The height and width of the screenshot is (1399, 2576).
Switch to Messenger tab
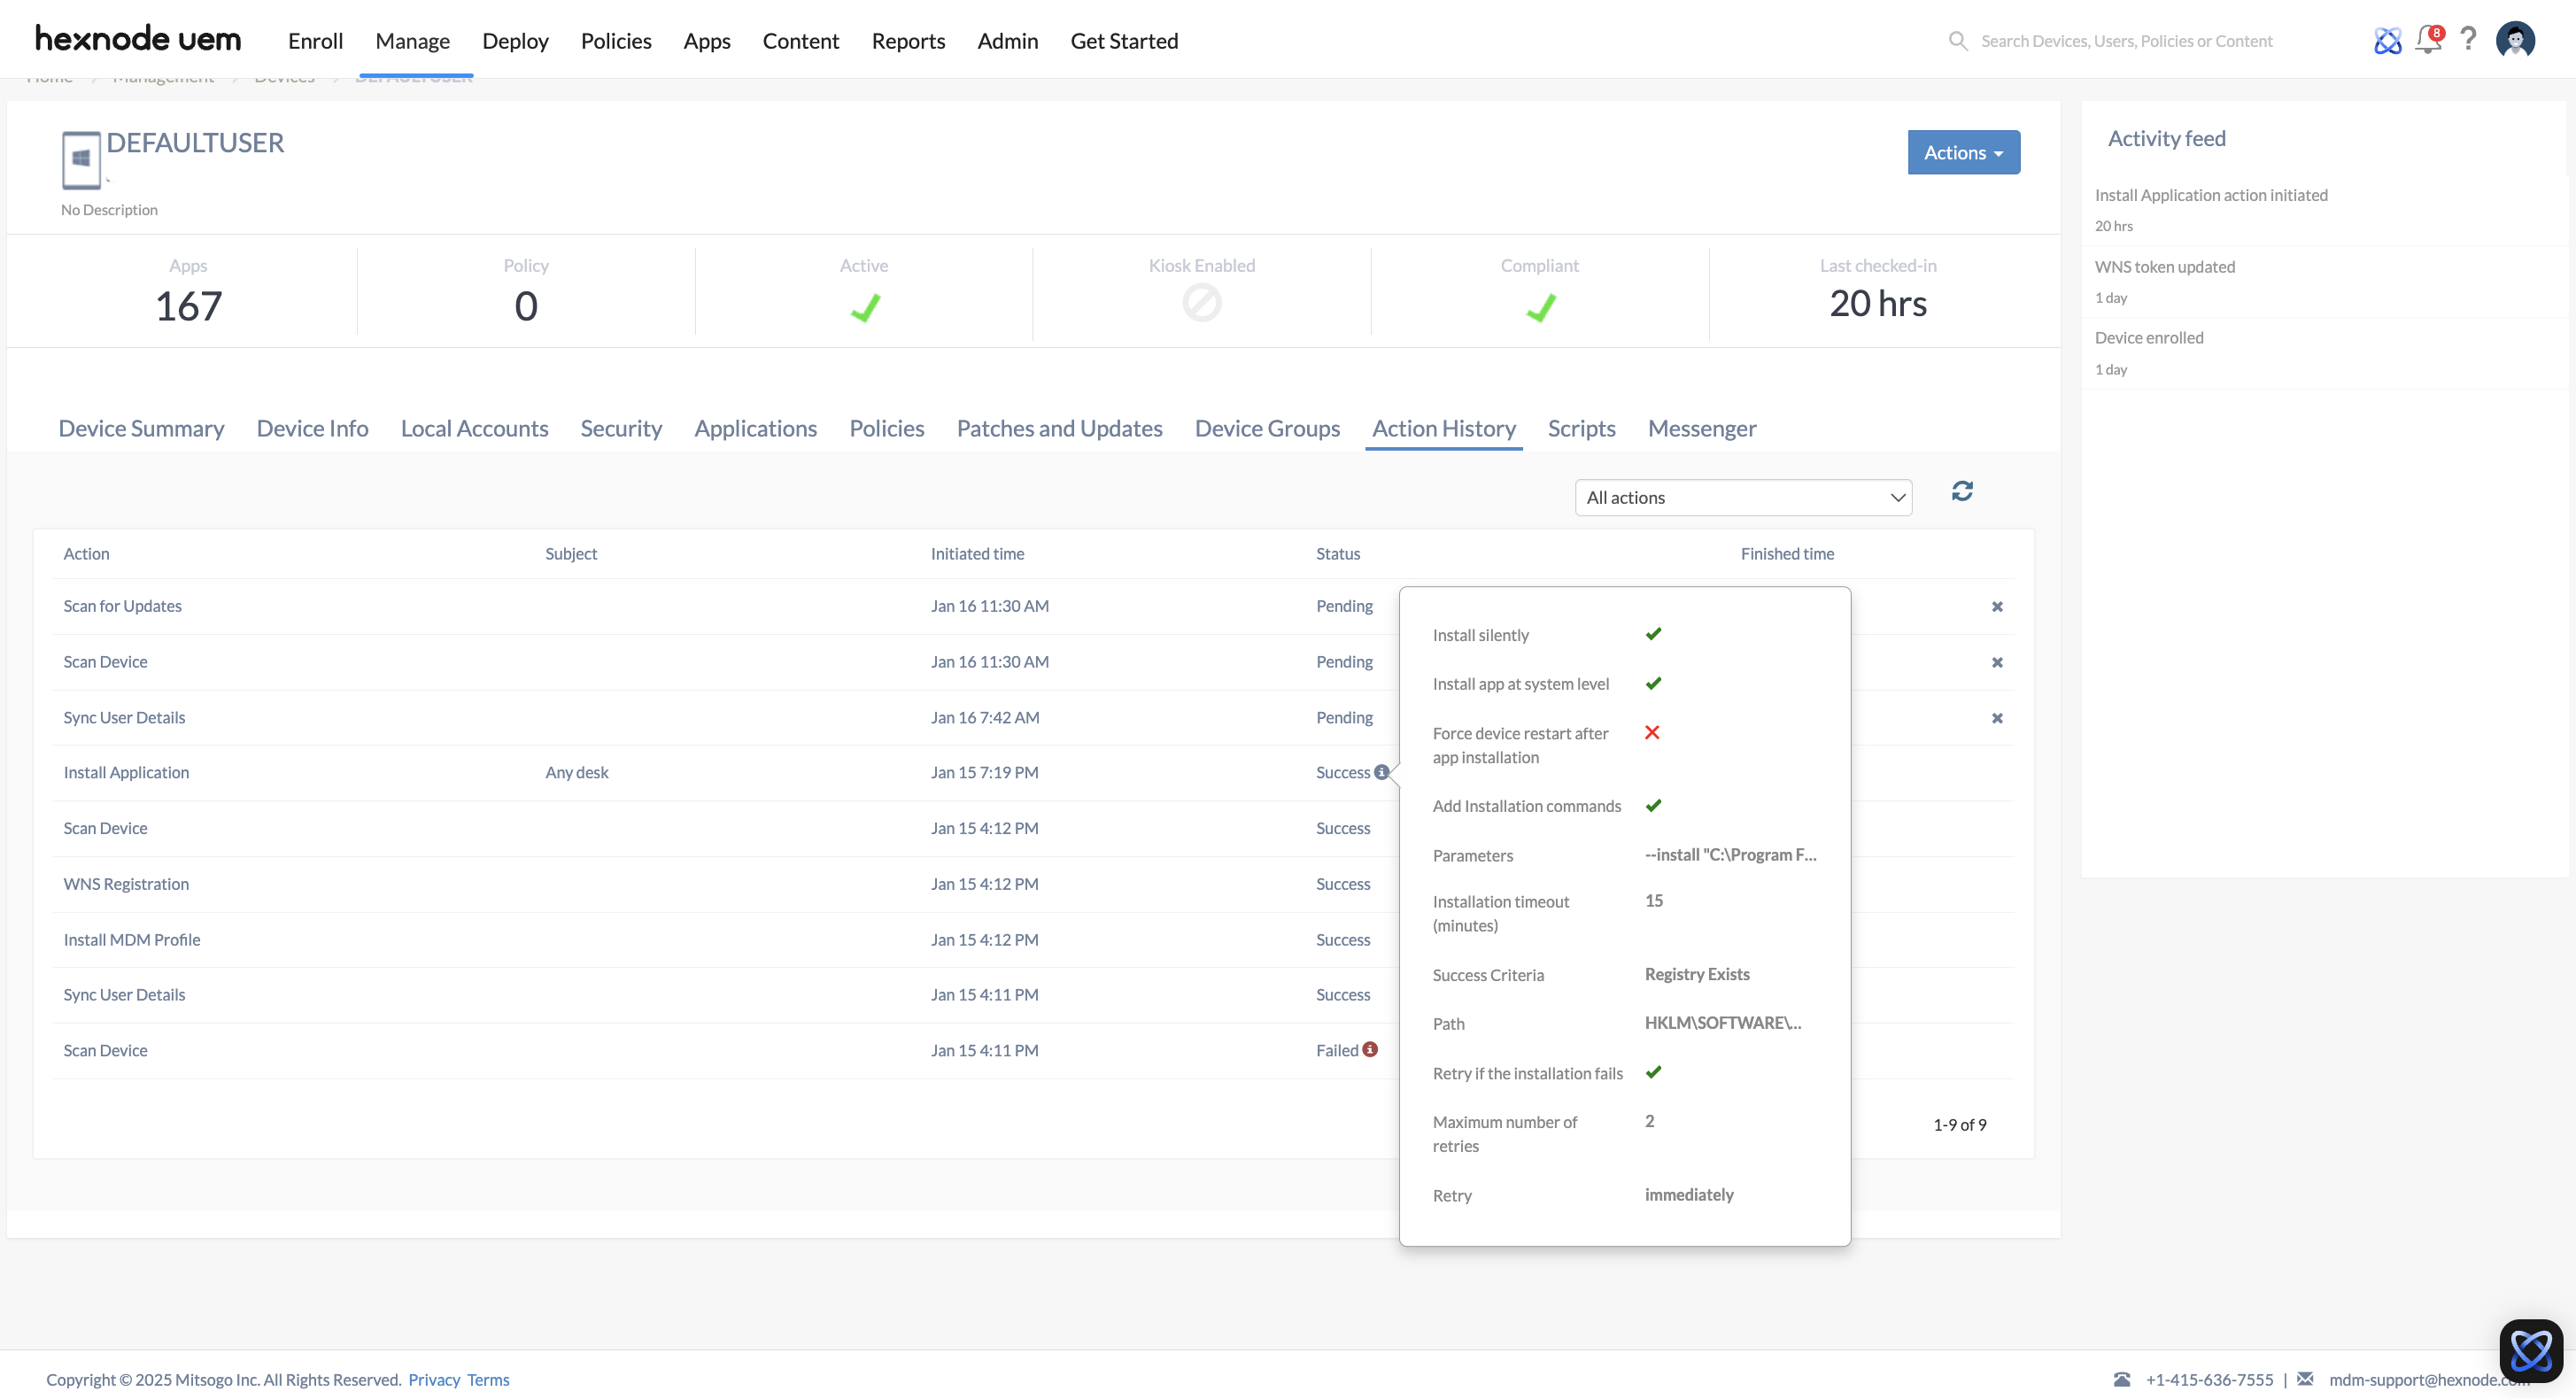[x=1702, y=428]
